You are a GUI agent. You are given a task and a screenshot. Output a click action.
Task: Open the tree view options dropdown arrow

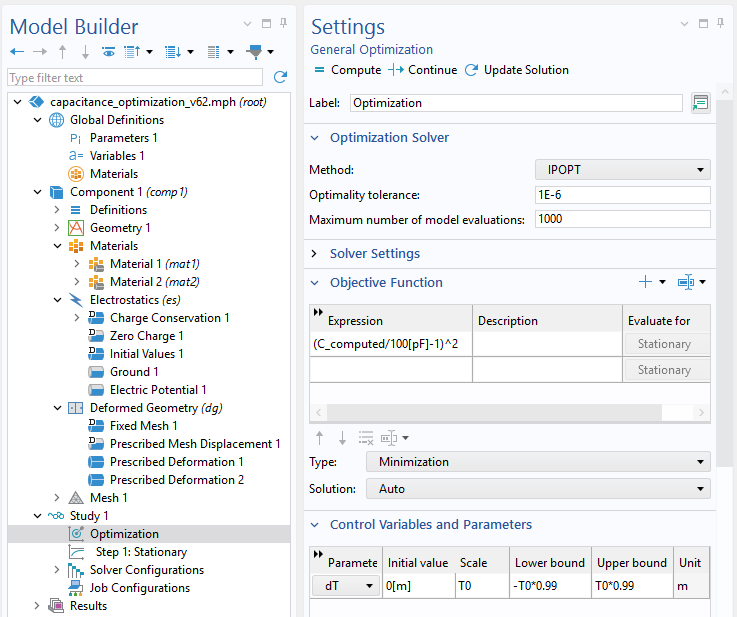[x=230, y=52]
